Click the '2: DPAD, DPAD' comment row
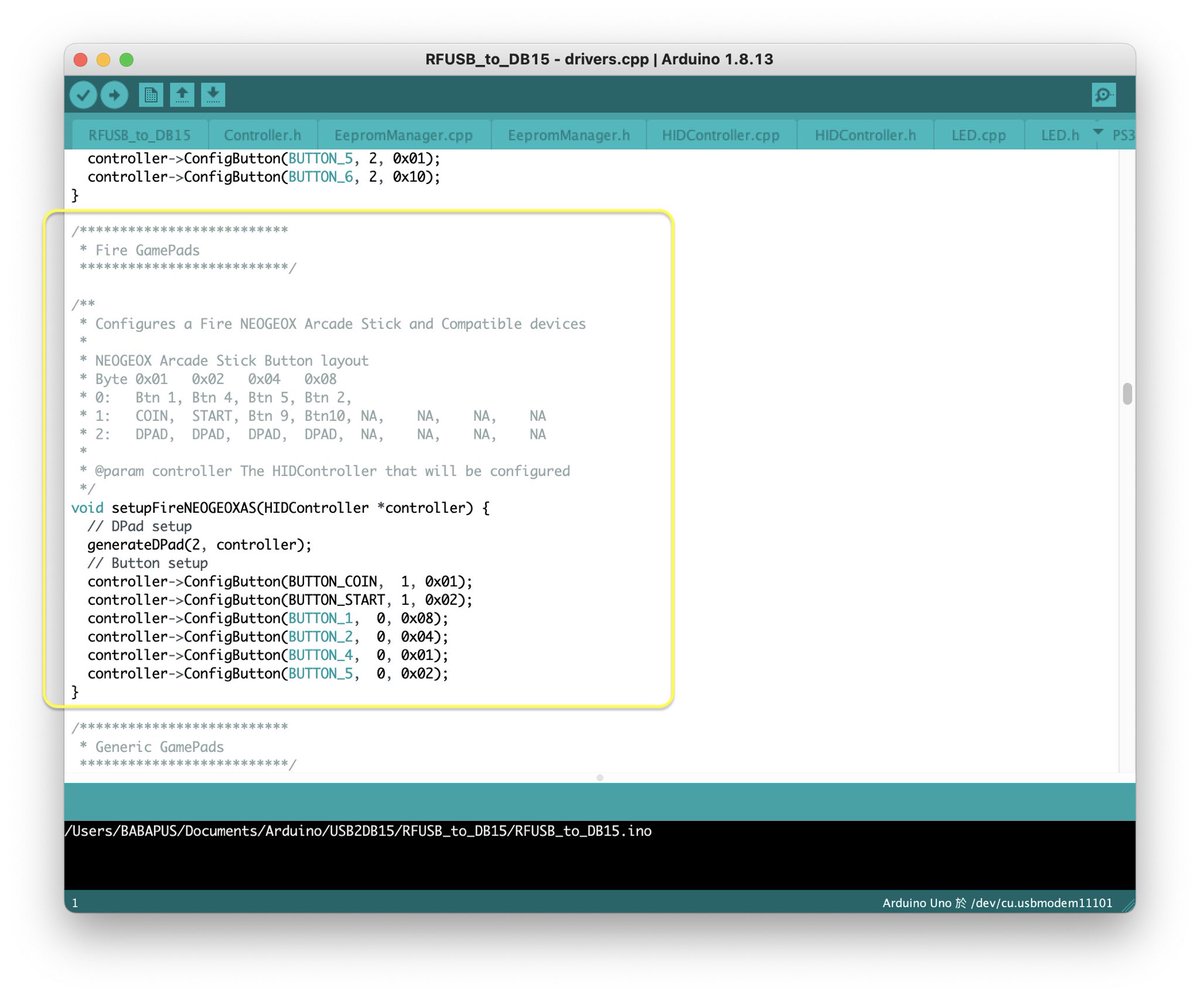 tap(313, 434)
